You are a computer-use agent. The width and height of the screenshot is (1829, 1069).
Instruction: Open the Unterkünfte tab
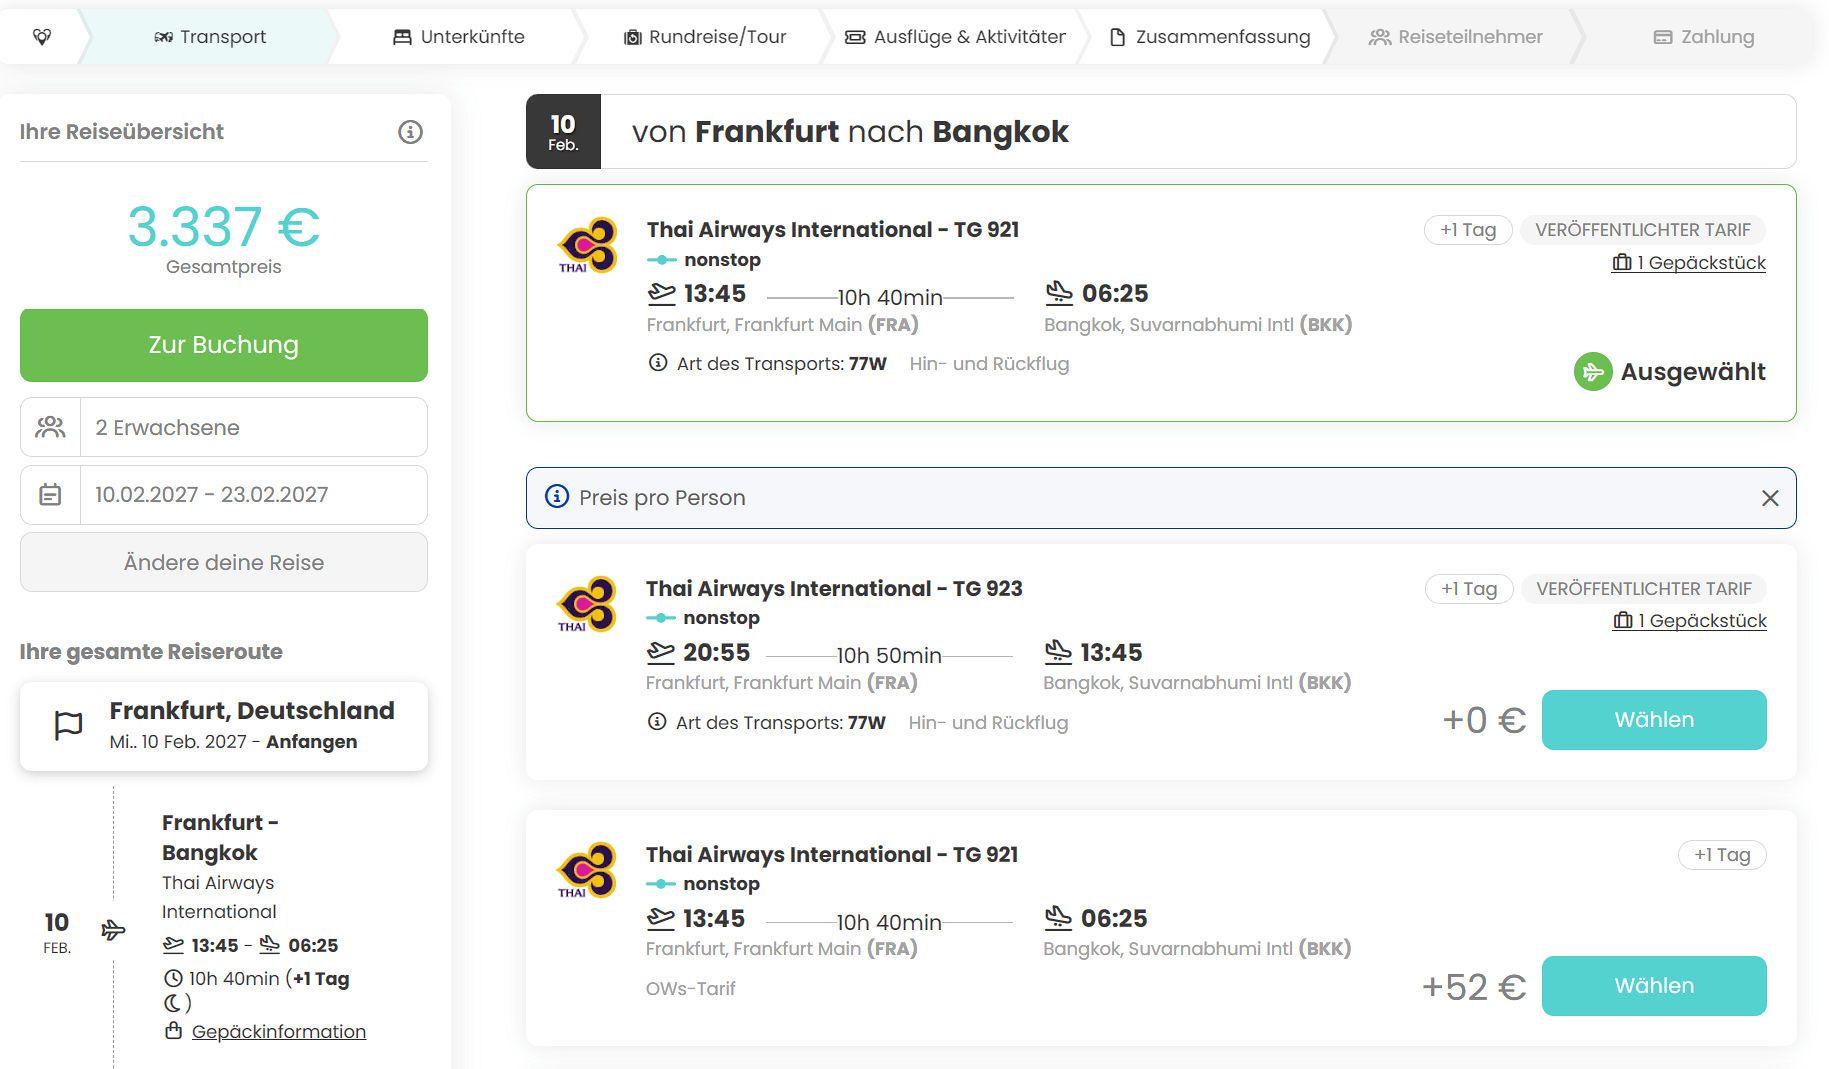pyautogui.click(x=458, y=37)
